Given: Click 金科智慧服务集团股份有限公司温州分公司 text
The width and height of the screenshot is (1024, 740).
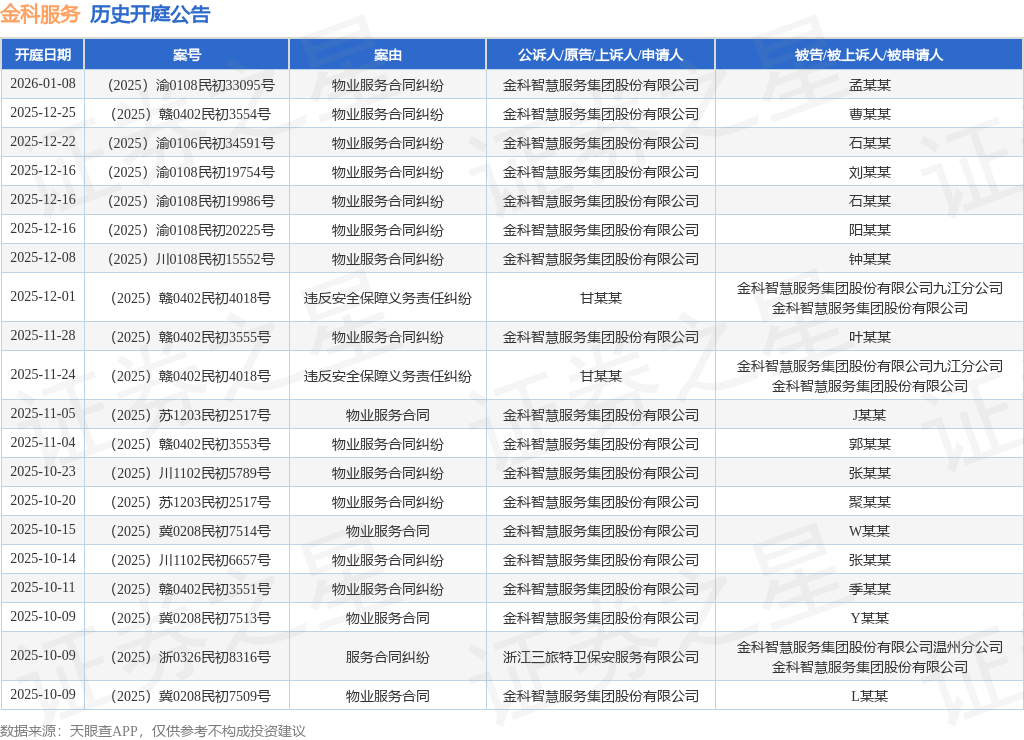Looking at the screenshot, I should pyautogui.click(x=869, y=647).
